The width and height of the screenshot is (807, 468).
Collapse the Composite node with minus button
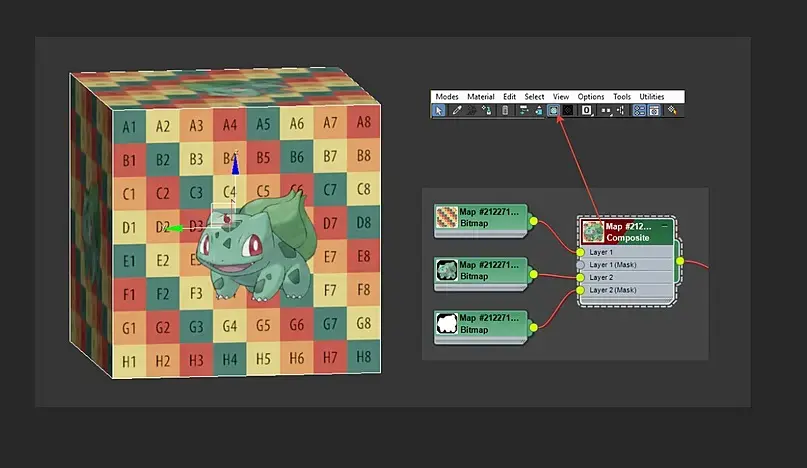click(x=665, y=226)
